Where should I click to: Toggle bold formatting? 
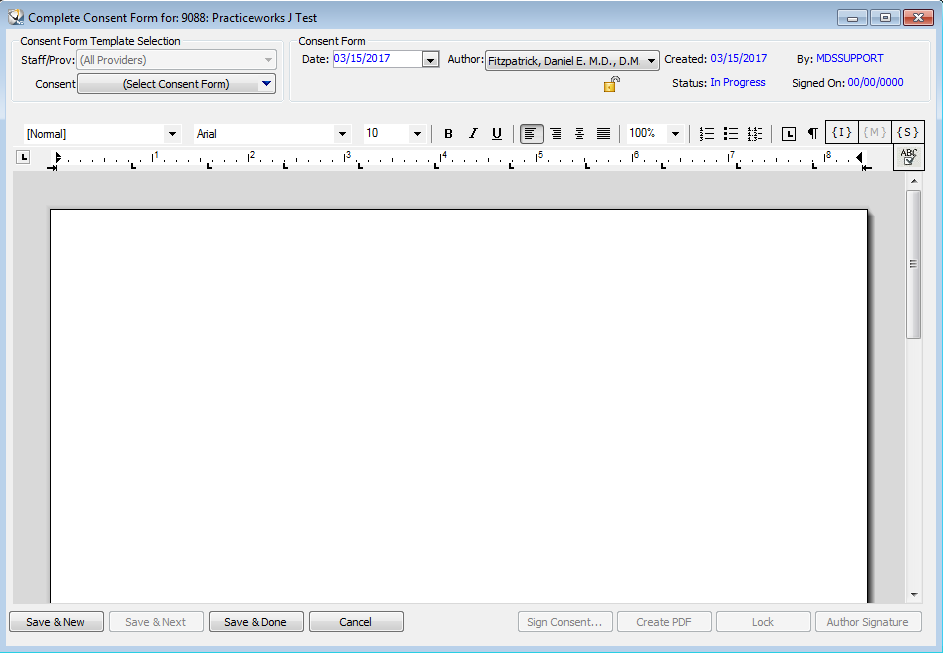[448, 133]
